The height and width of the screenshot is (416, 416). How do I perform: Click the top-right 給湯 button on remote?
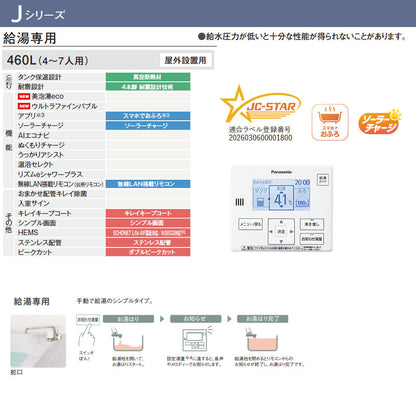tap(323, 180)
